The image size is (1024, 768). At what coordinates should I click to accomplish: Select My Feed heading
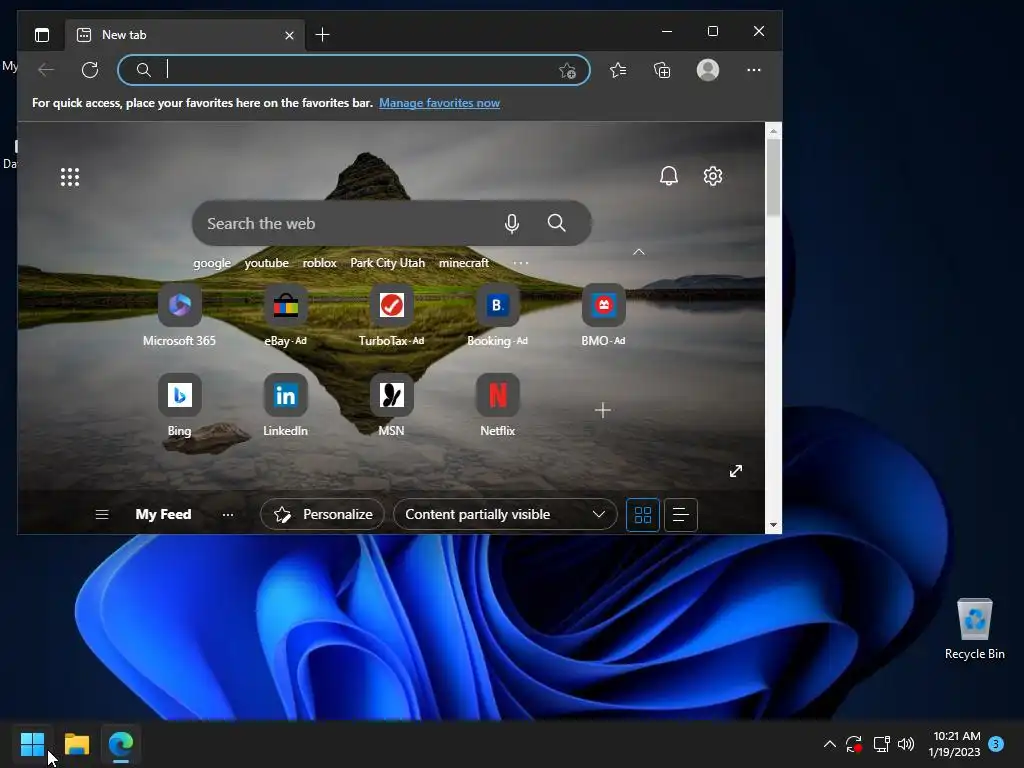tap(163, 515)
